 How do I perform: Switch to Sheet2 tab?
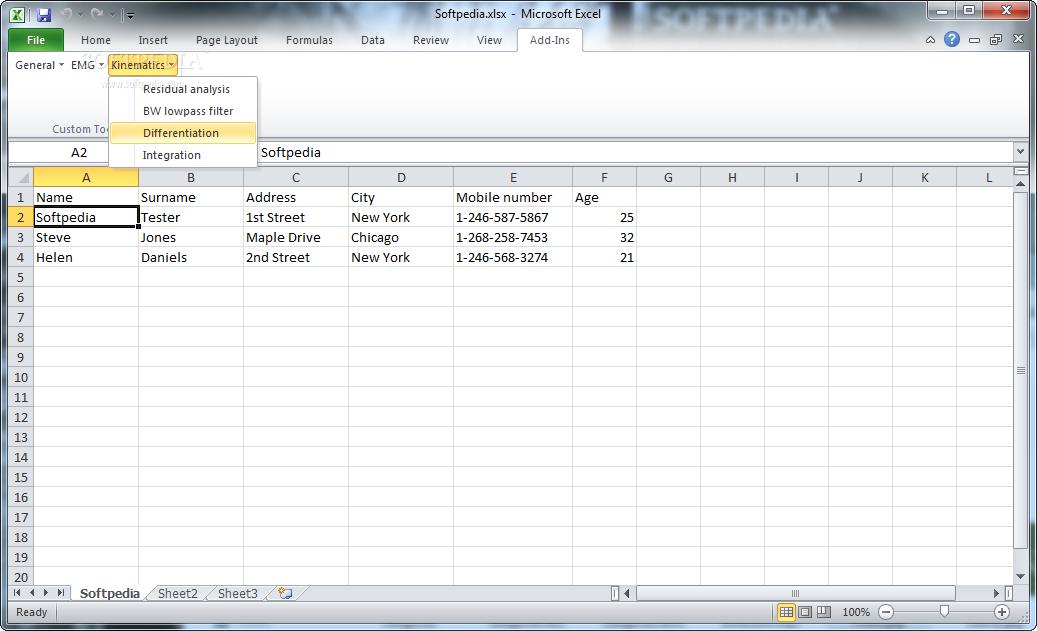(178, 593)
